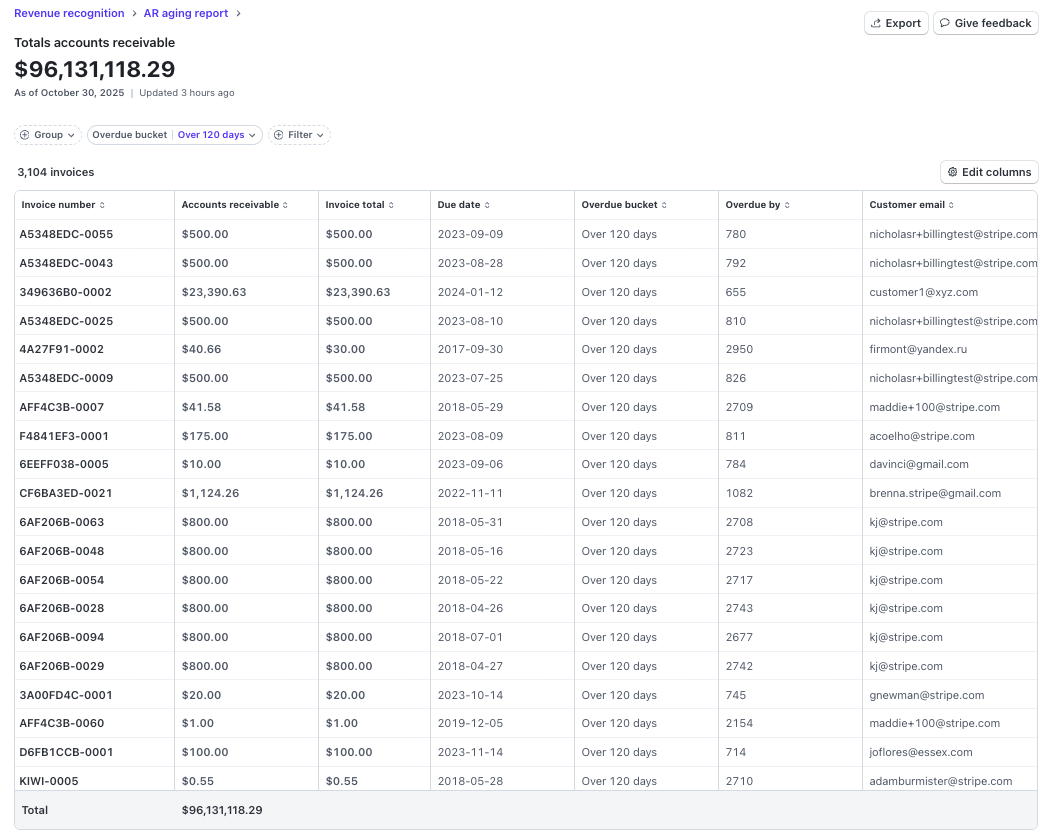The height and width of the screenshot is (839, 1048).
Task: Go to Revenue recognition breadcrumb
Action: 69,13
